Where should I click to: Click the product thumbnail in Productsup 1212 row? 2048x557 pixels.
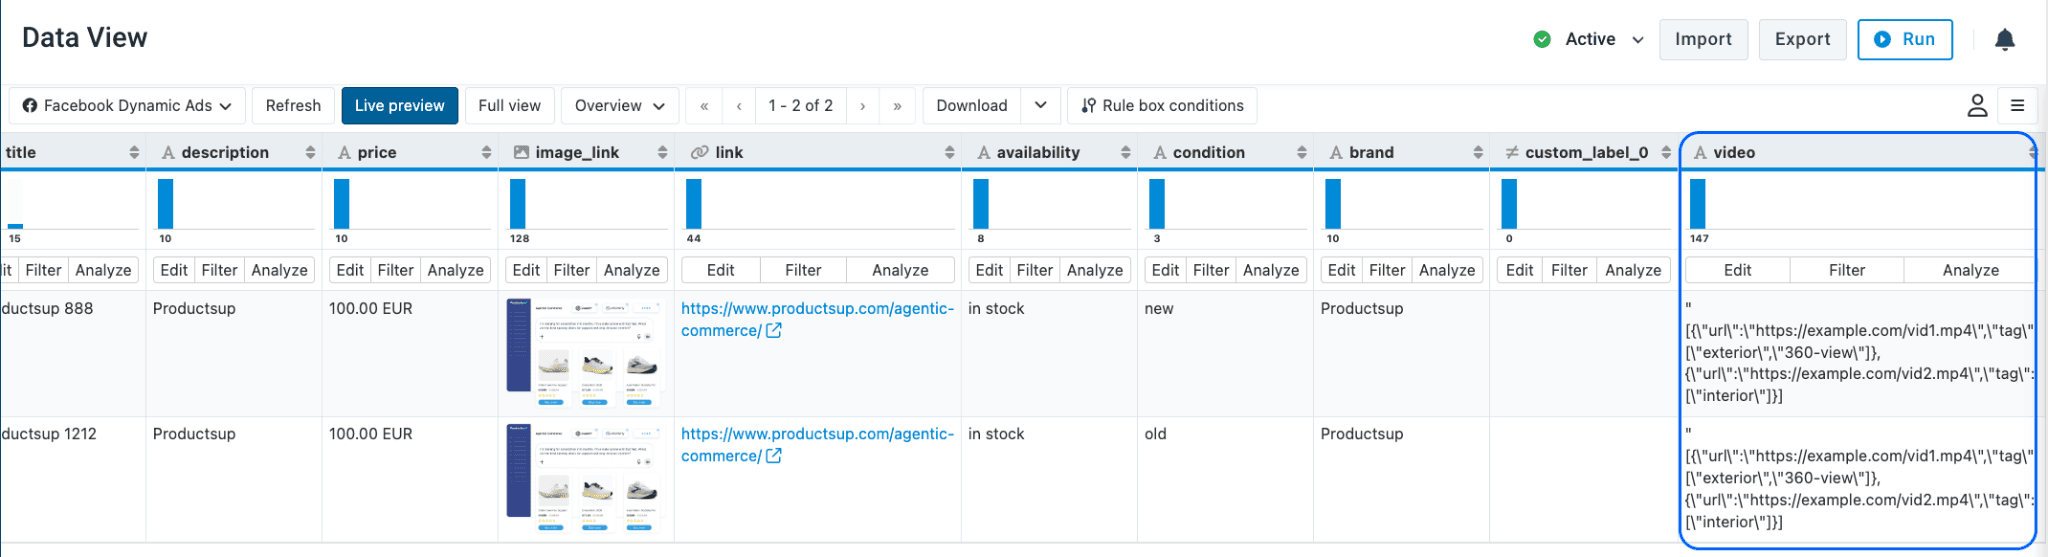584,478
